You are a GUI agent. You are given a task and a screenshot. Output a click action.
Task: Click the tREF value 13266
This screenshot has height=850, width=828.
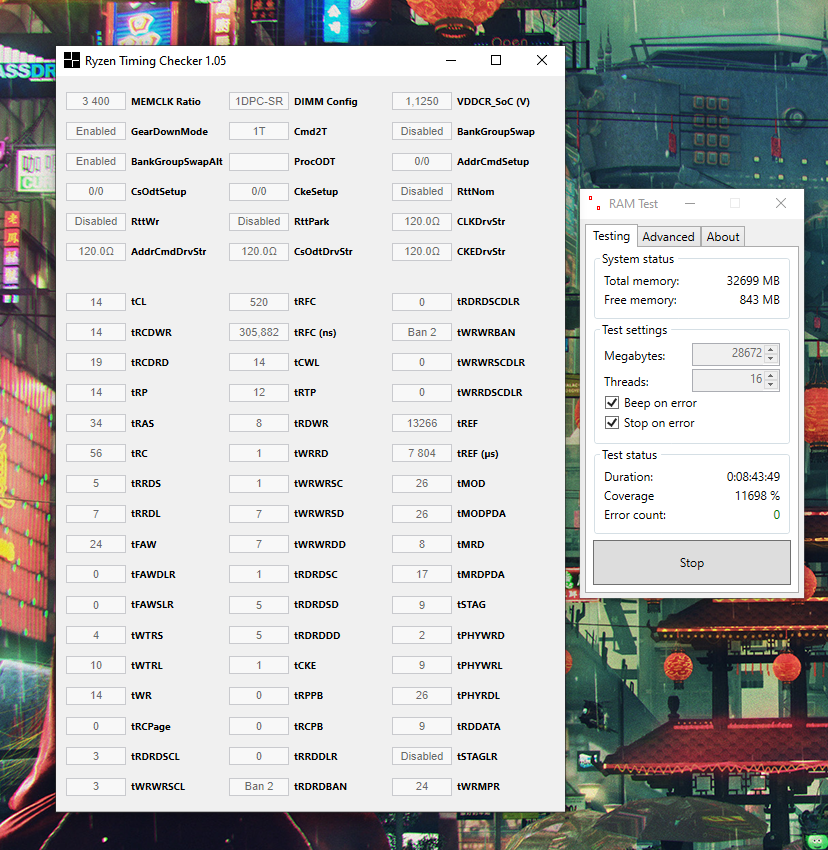[422, 423]
